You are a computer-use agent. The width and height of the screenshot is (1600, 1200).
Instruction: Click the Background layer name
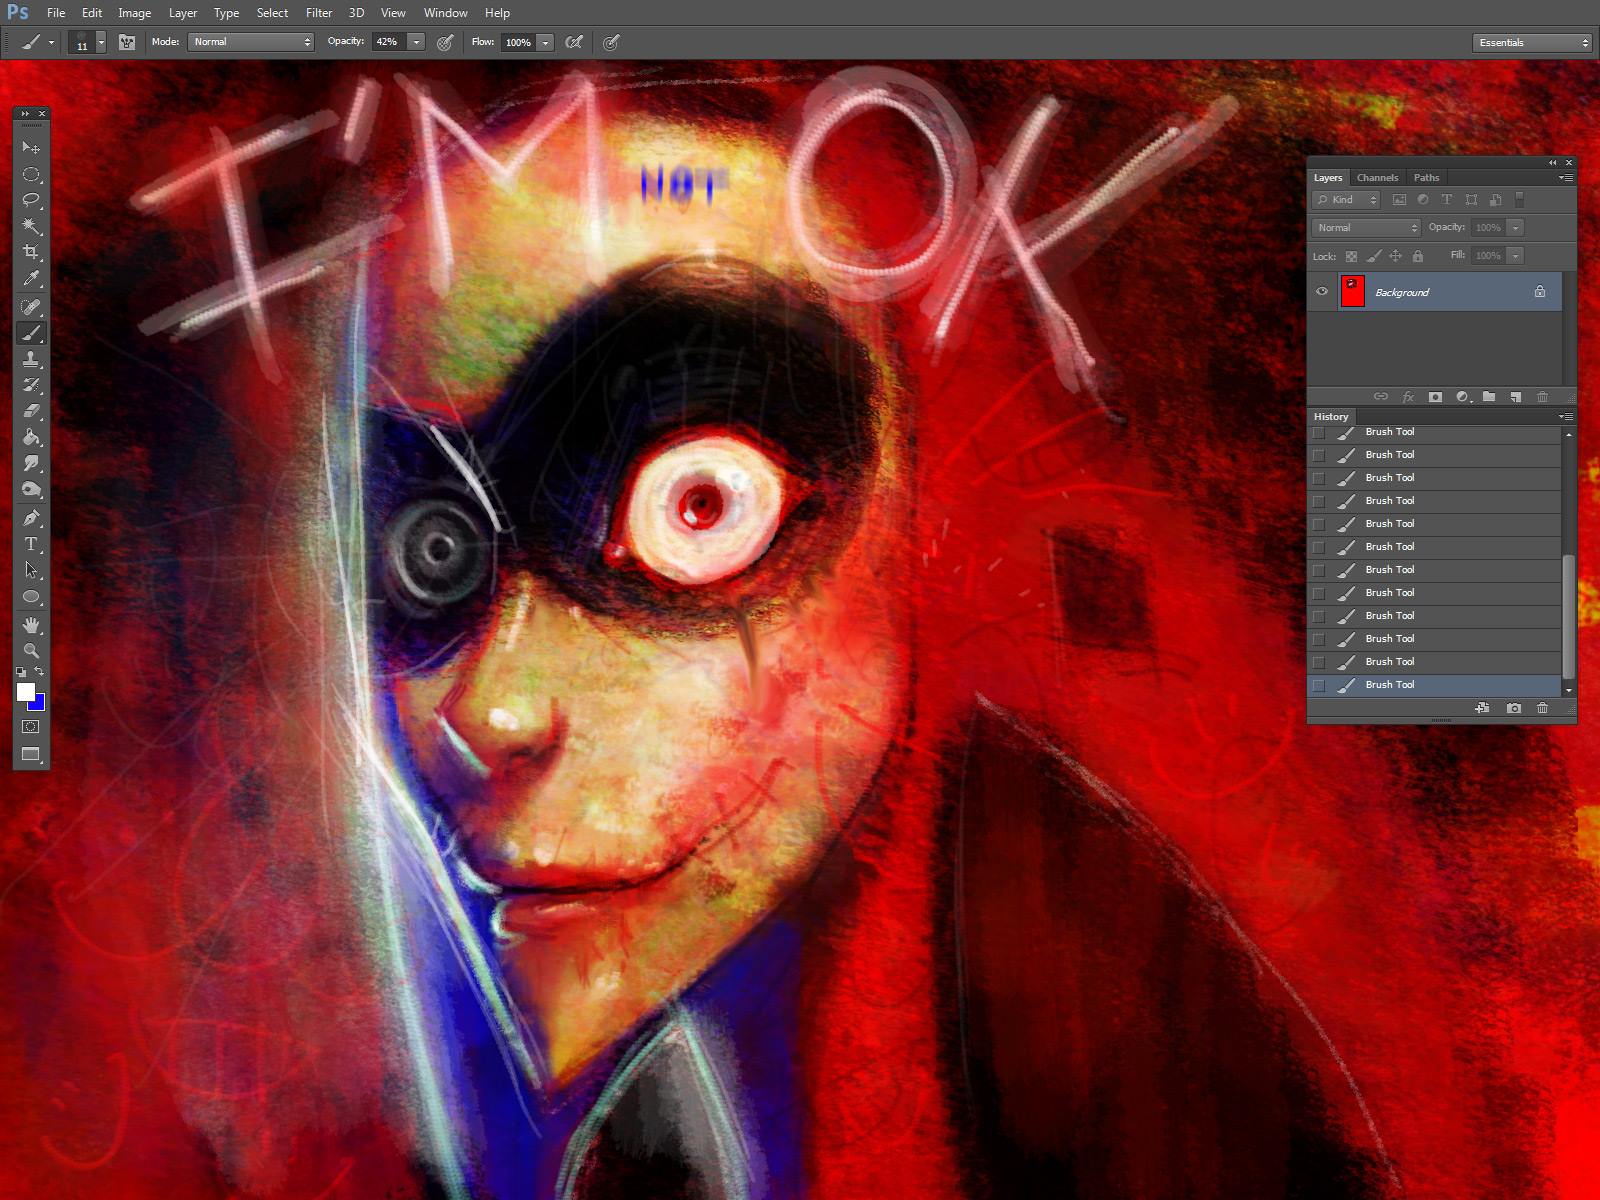(x=1402, y=293)
